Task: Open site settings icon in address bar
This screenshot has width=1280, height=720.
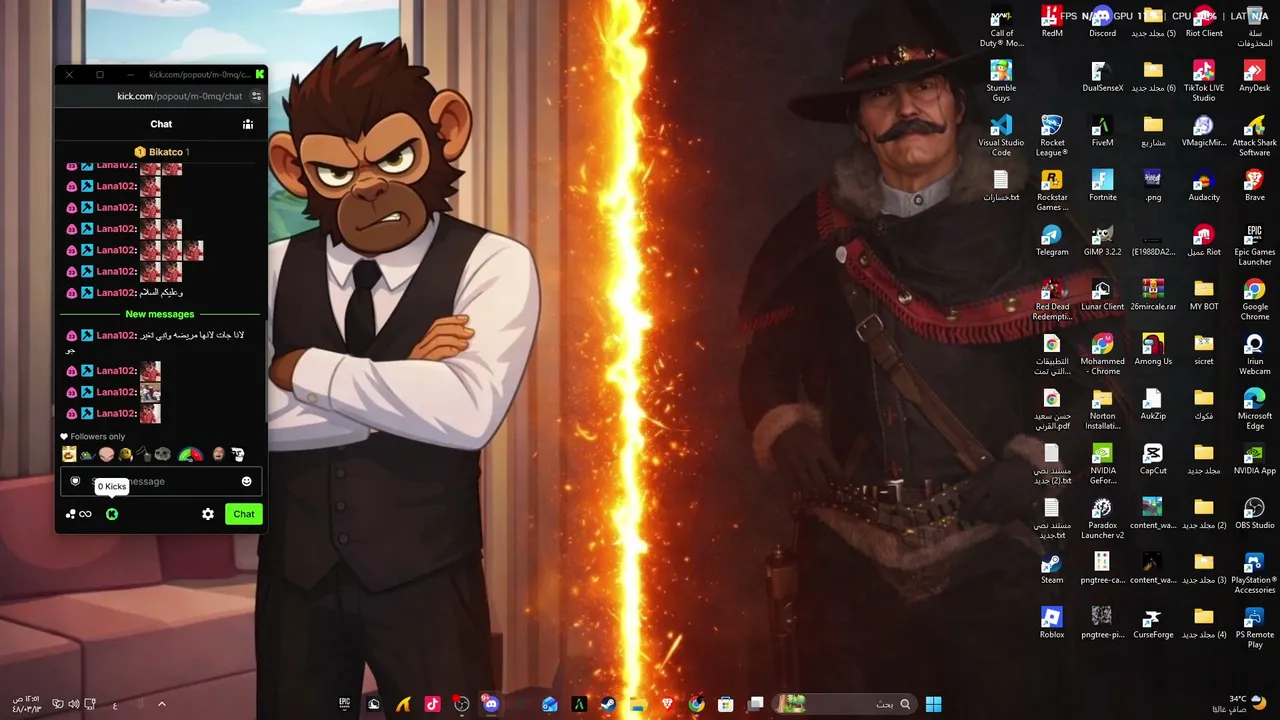Action: [256, 96]
